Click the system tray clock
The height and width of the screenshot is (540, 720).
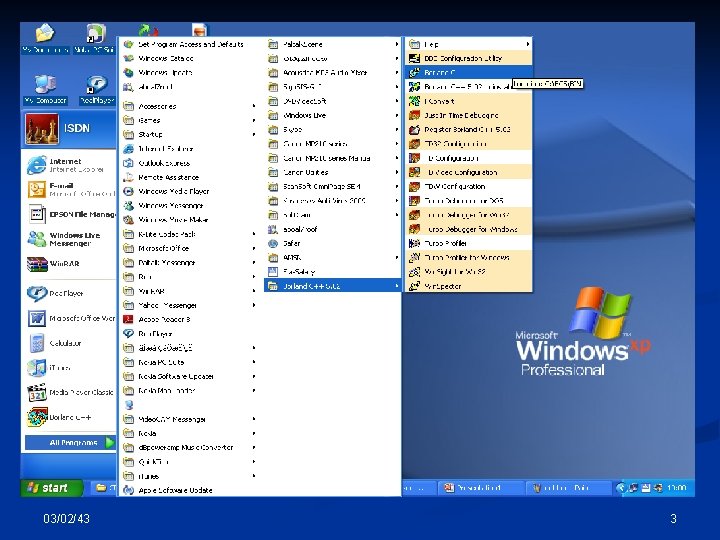[677, 488]
